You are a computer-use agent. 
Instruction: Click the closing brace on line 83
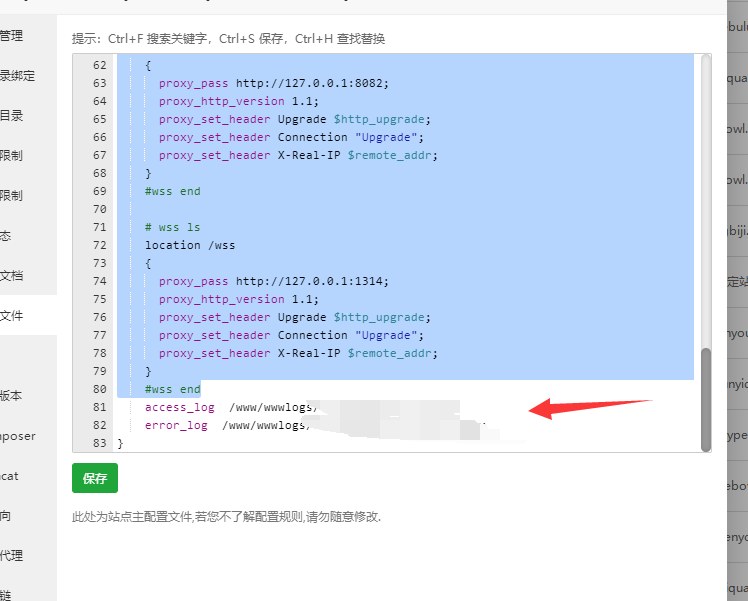click(120, 443)
